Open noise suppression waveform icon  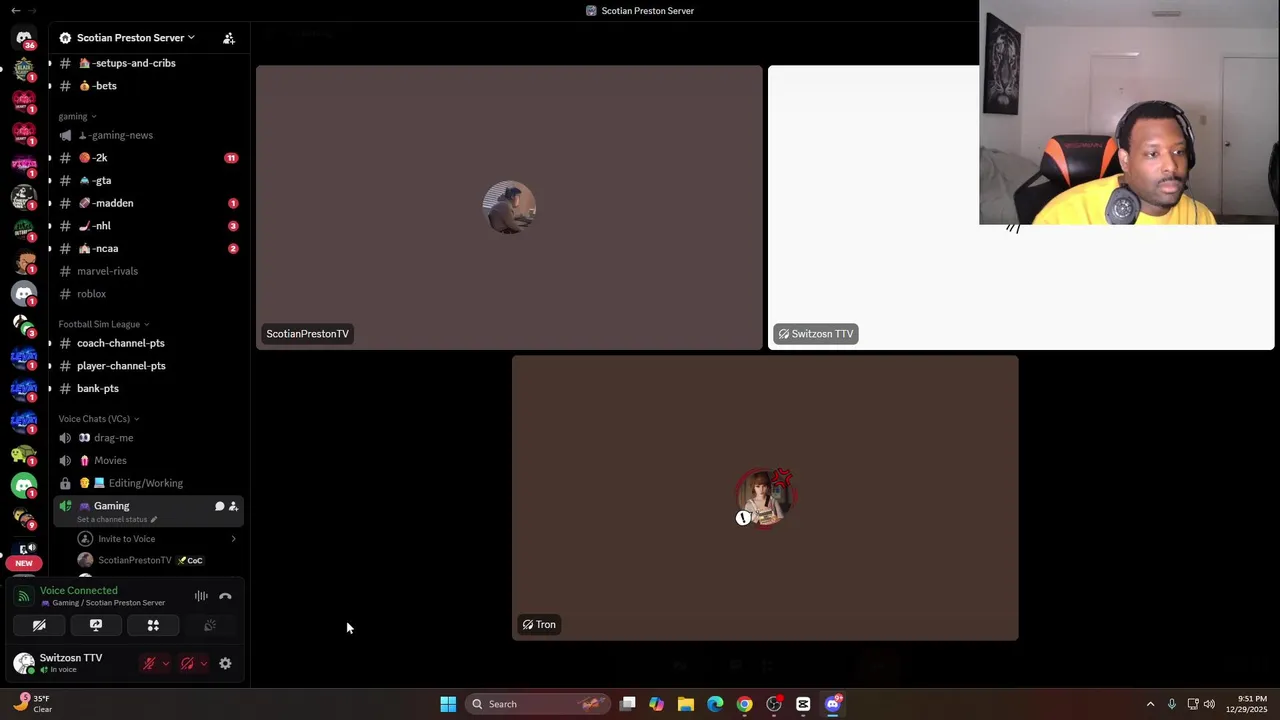[201, 597]
